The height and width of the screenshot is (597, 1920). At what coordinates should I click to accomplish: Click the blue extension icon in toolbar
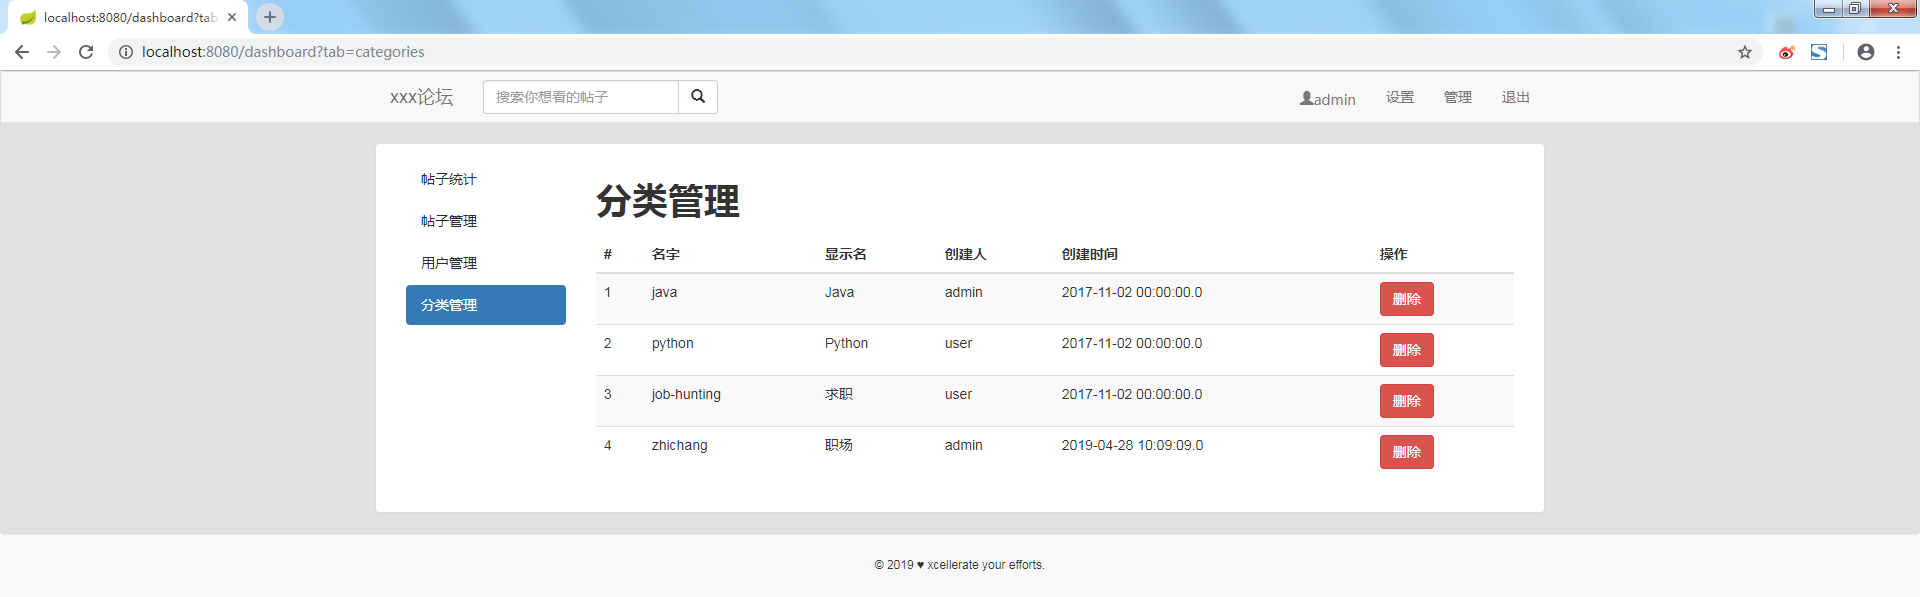coord(1819,52)
